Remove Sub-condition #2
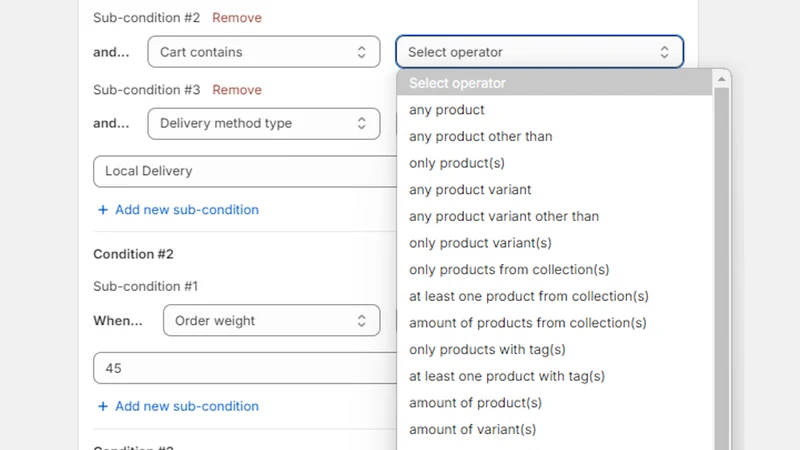 [237, 17]
